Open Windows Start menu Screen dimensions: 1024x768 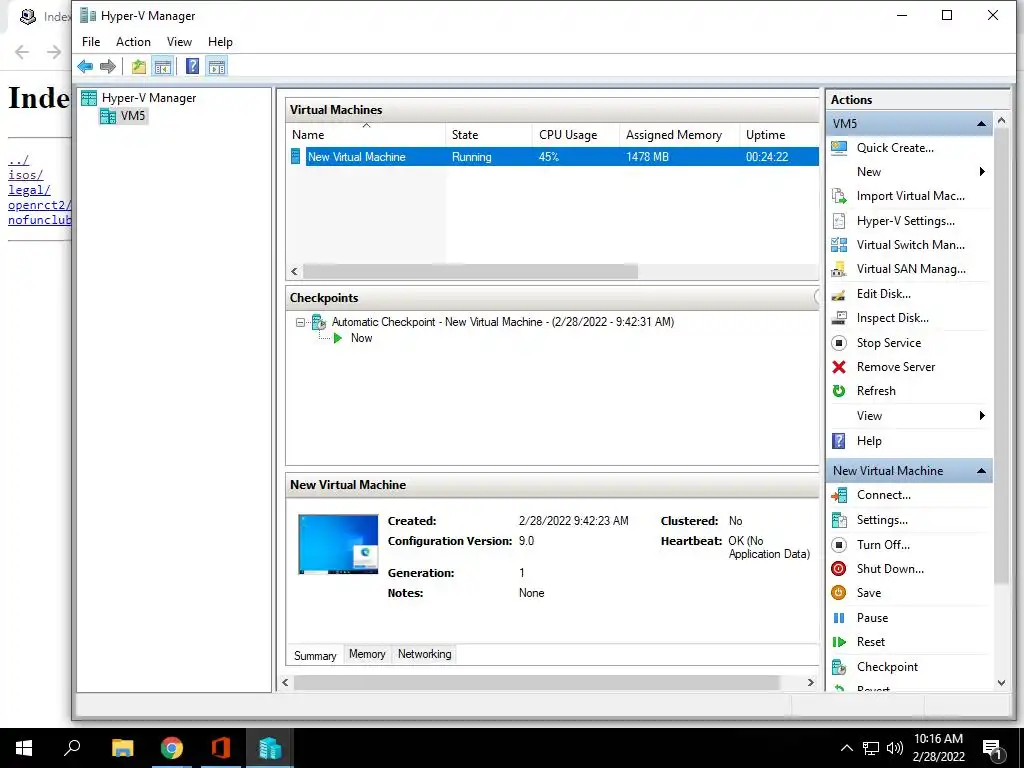point(24,748)
